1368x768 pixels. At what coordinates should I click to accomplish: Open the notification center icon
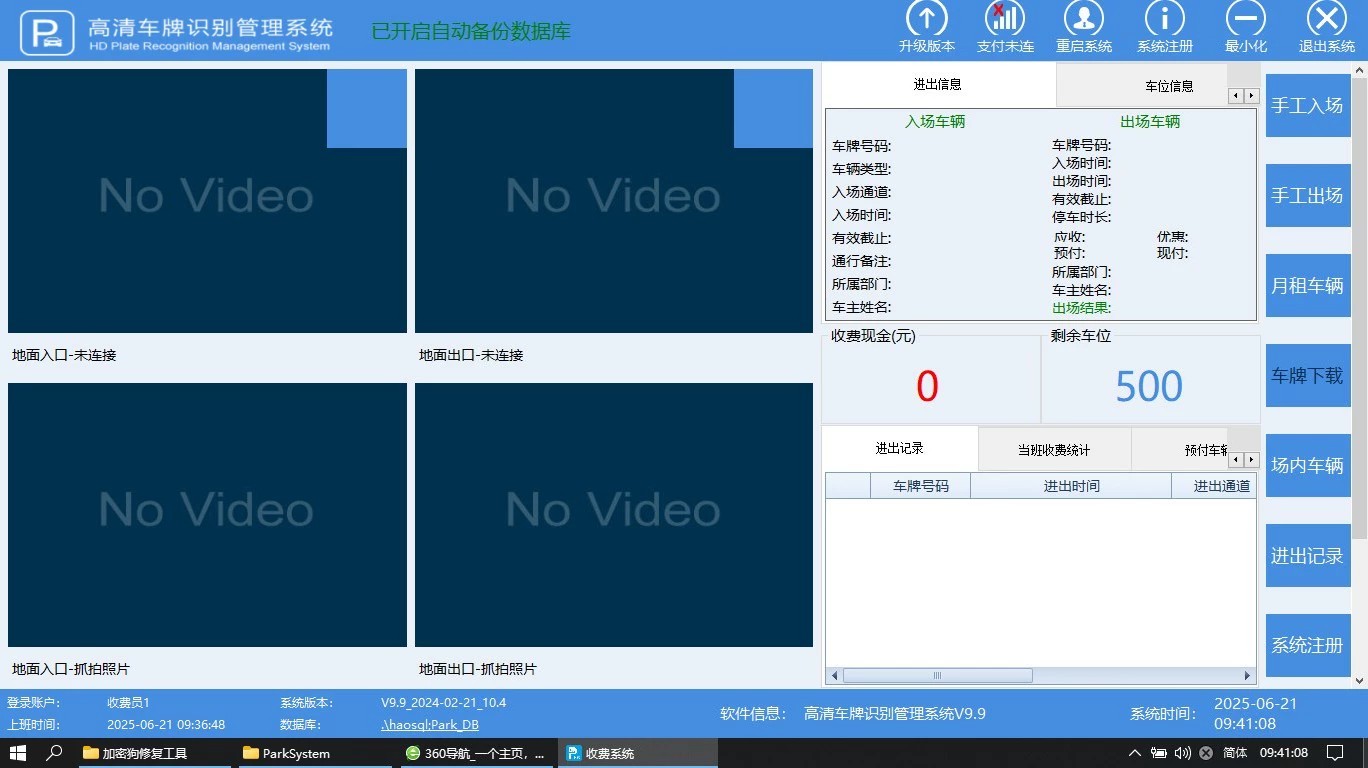tap(1335, 753)
